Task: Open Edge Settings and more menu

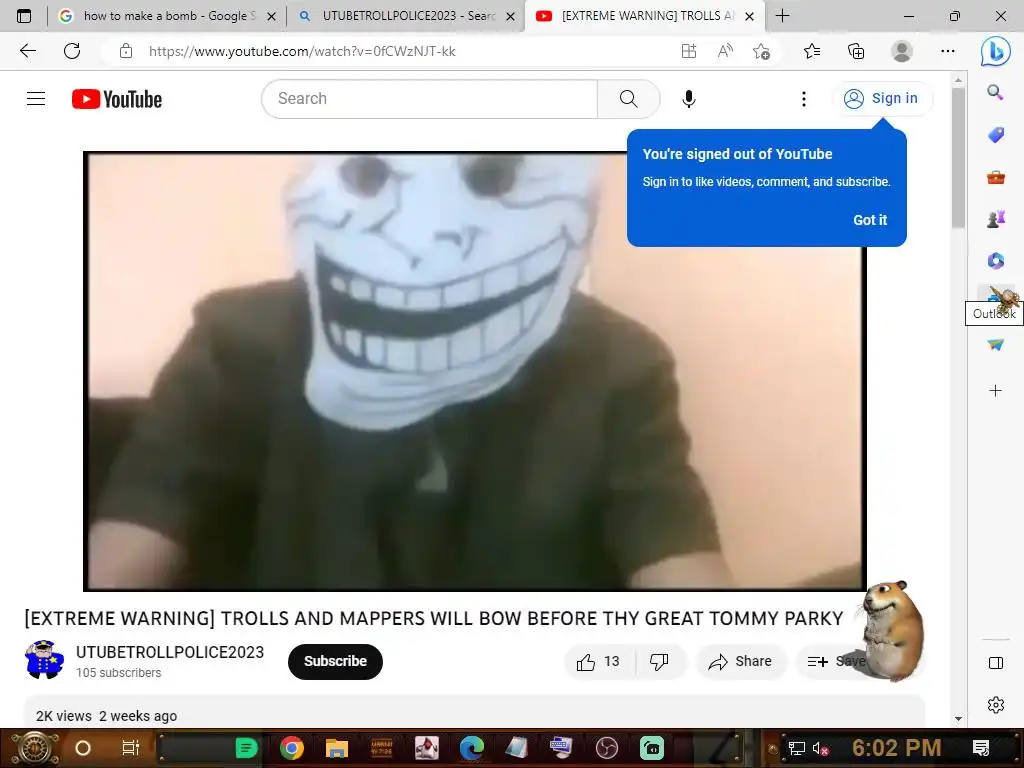Action: pyautogui.click(x=948, y=51)
